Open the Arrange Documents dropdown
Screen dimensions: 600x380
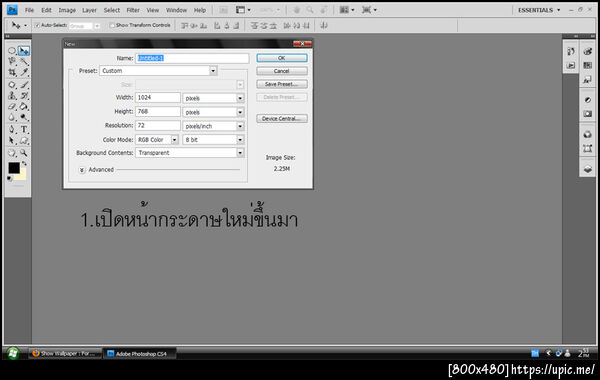347,10
